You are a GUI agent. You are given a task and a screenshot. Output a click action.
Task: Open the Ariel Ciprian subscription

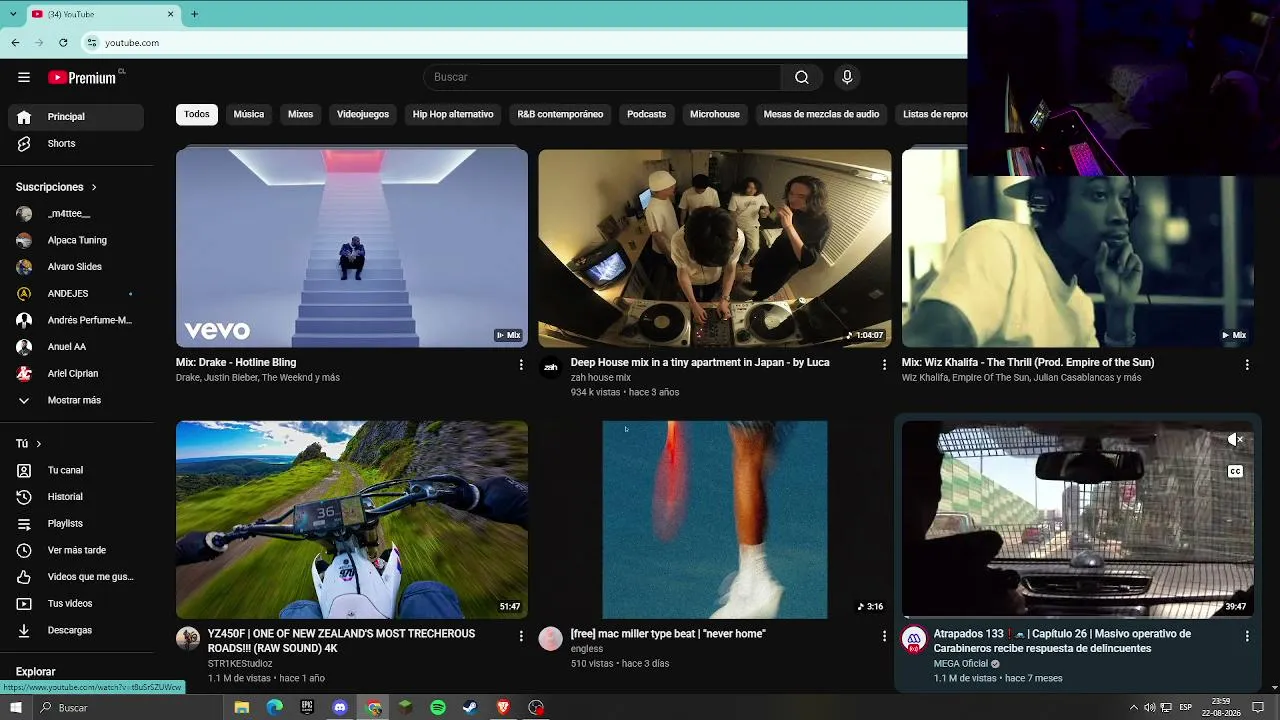coord(76,374)
